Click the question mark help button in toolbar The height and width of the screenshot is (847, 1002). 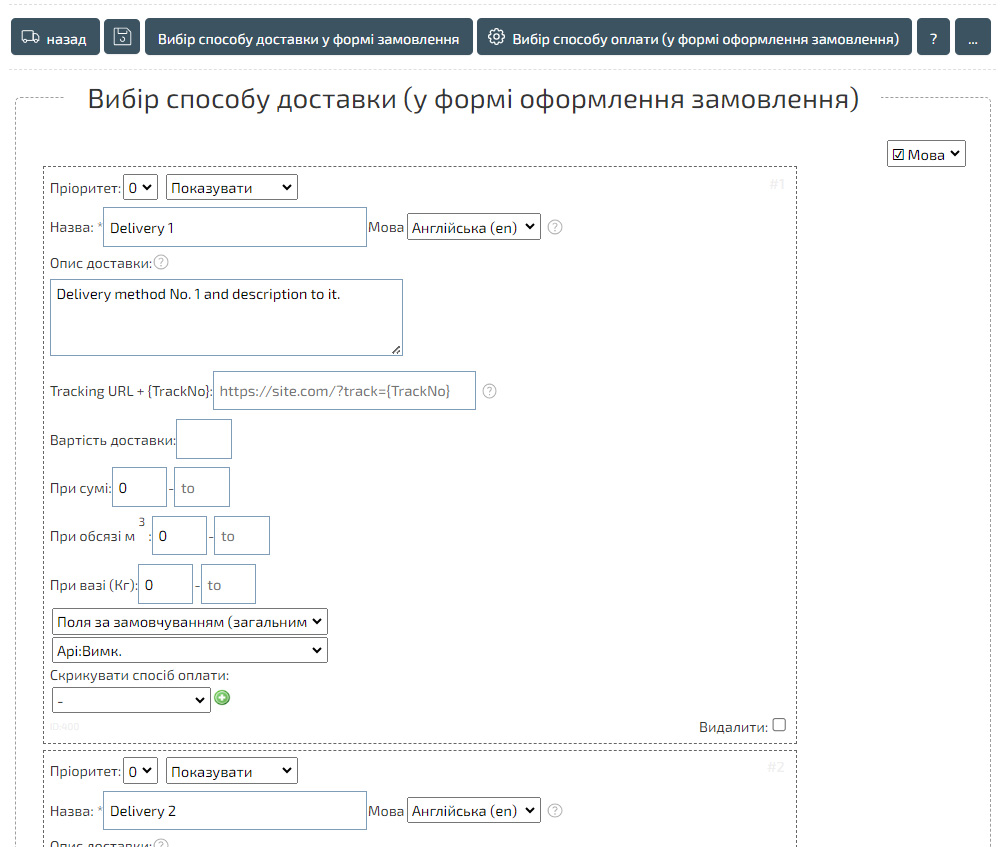(x=932, y=38)
